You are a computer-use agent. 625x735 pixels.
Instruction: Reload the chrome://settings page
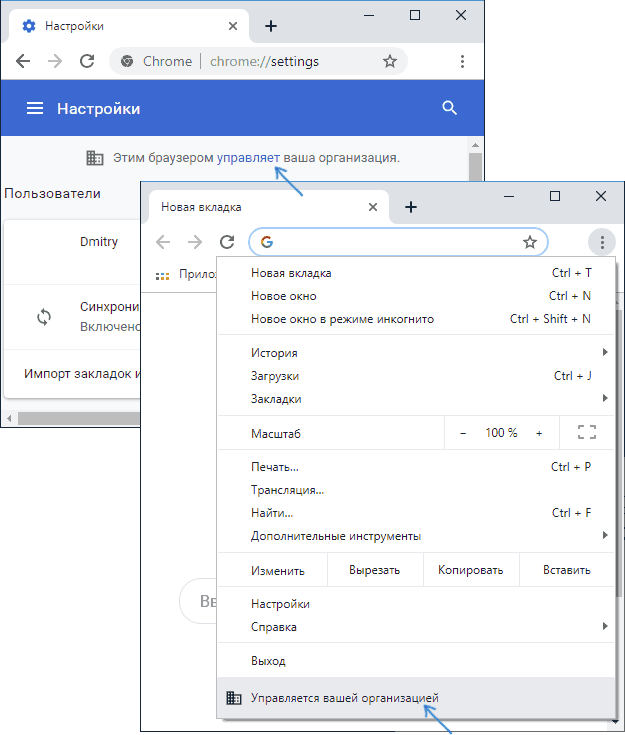(87, 61)
